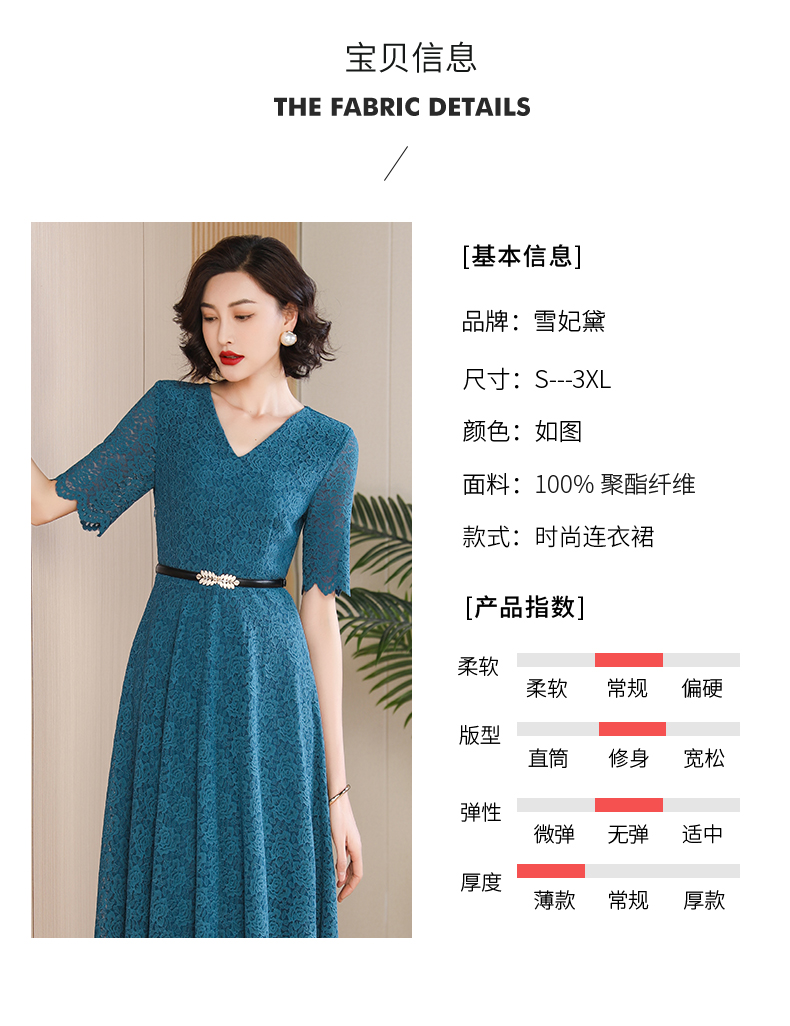Click the brand name 雪妃黛
This screenshot has height=1026, width=790.
click(x=570, y=321)
